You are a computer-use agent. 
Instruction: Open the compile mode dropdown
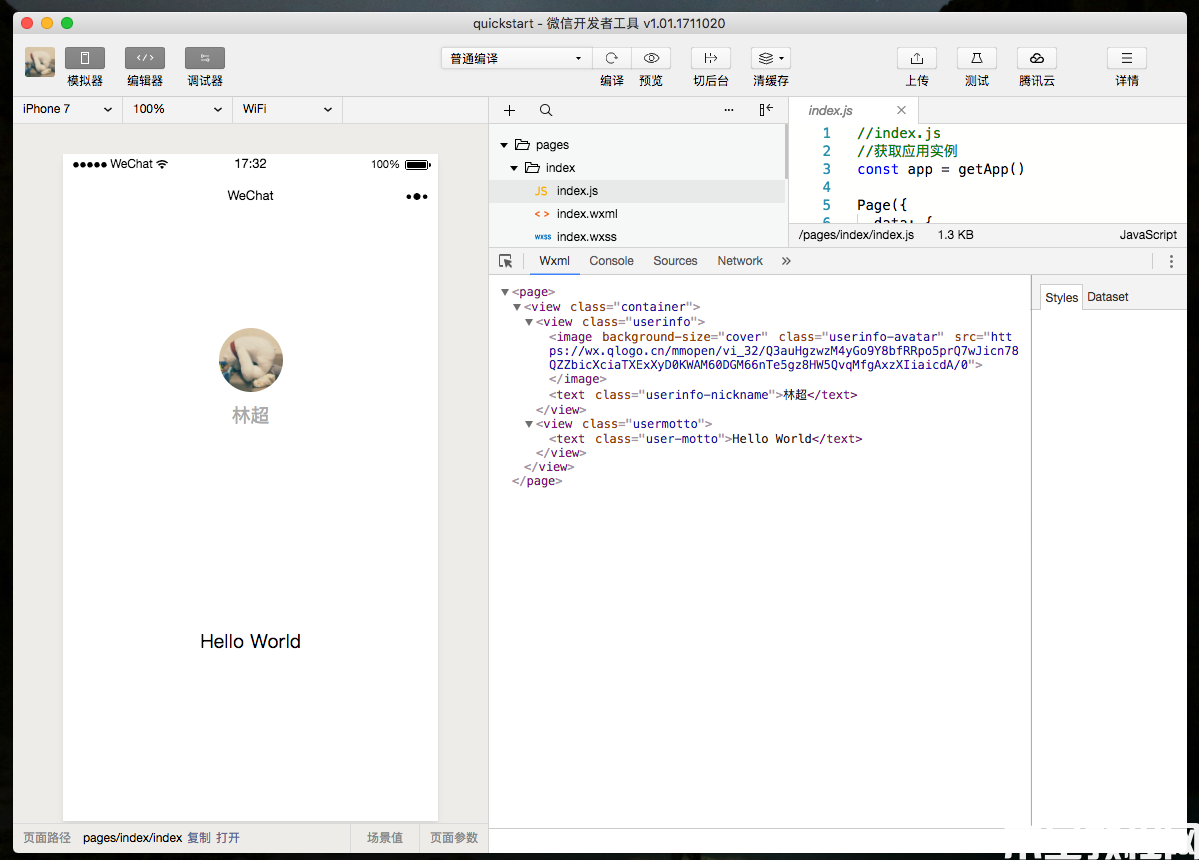pyautogui.click(x=515, y=58)
